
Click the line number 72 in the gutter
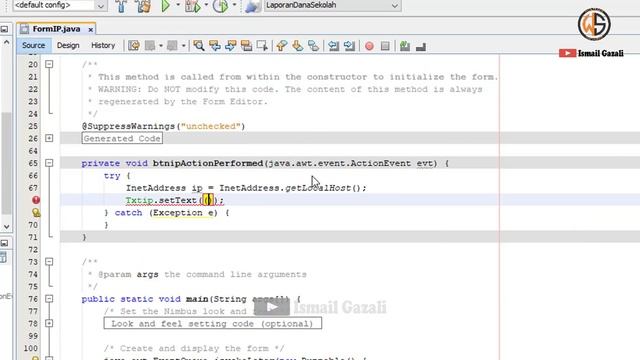tap(33, 249)
